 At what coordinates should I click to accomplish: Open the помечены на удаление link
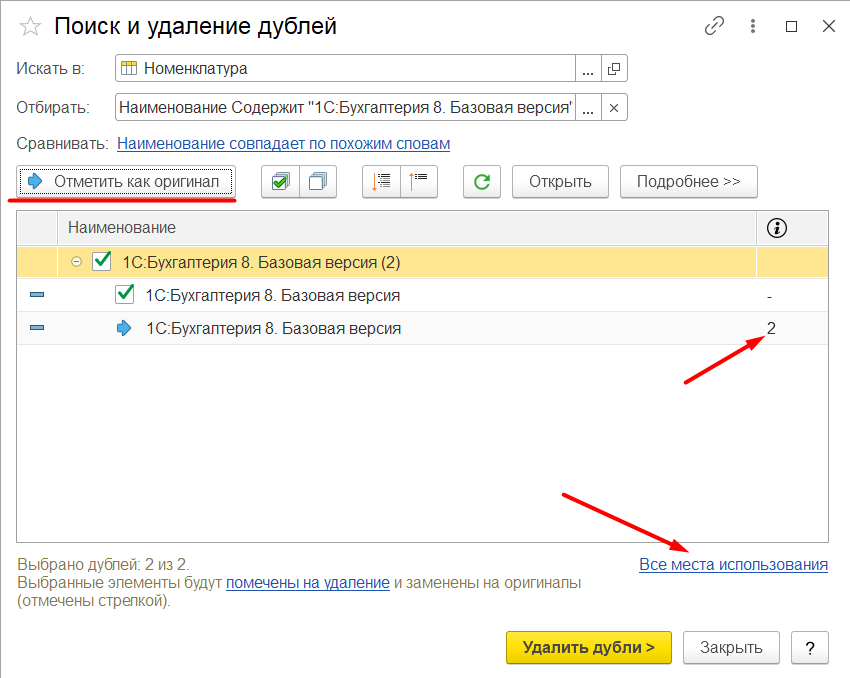[308, 583]
